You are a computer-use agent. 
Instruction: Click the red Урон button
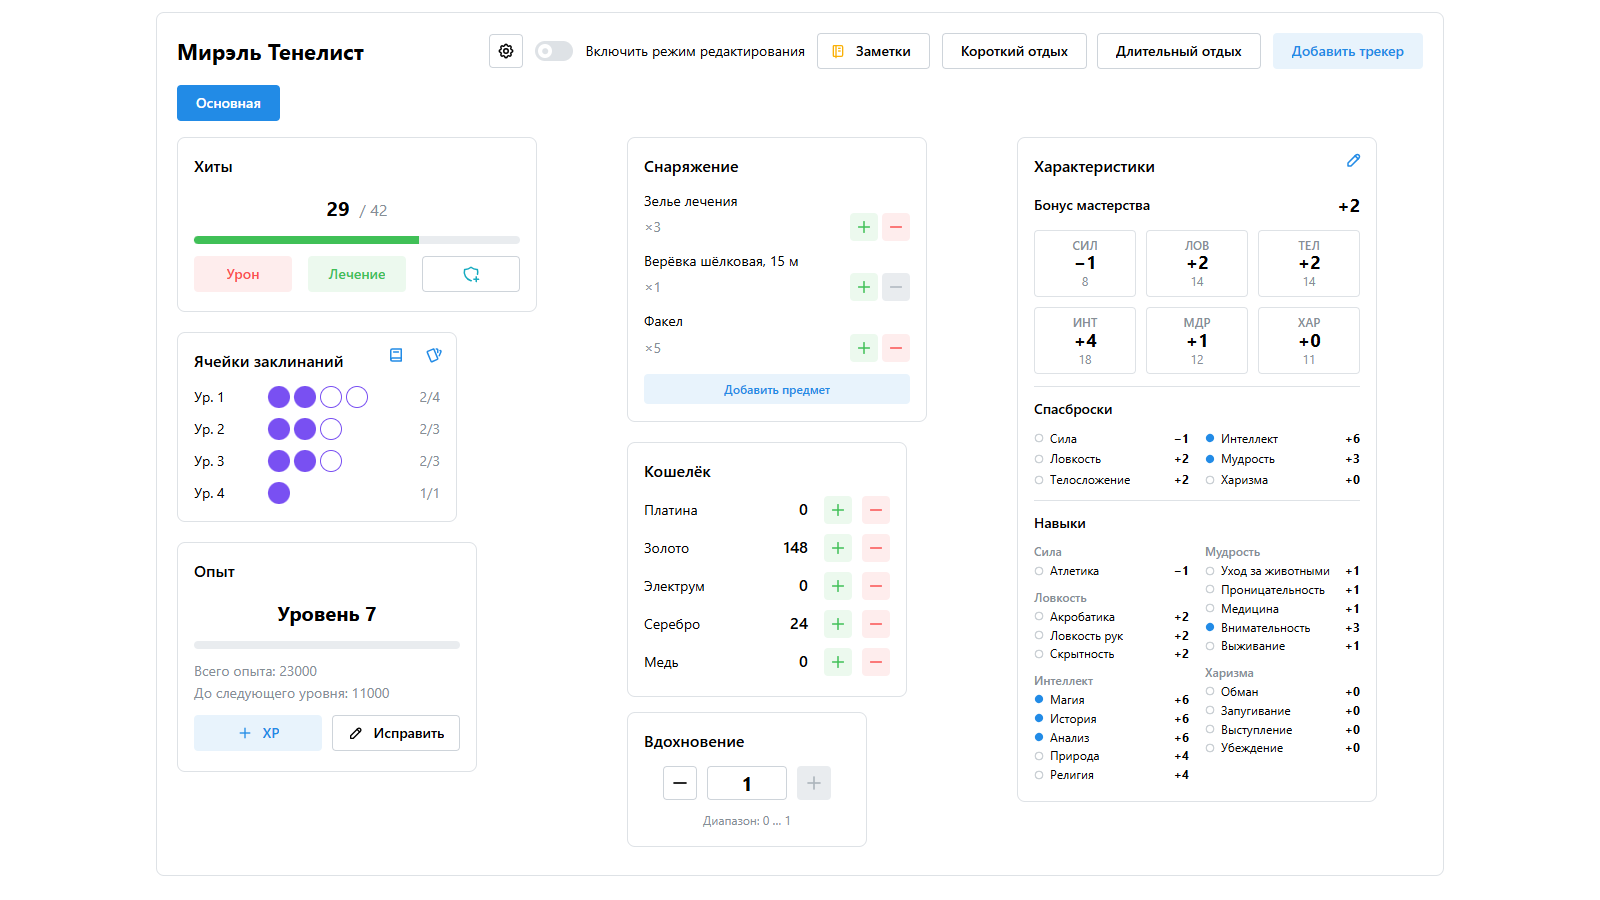point(243,274)
